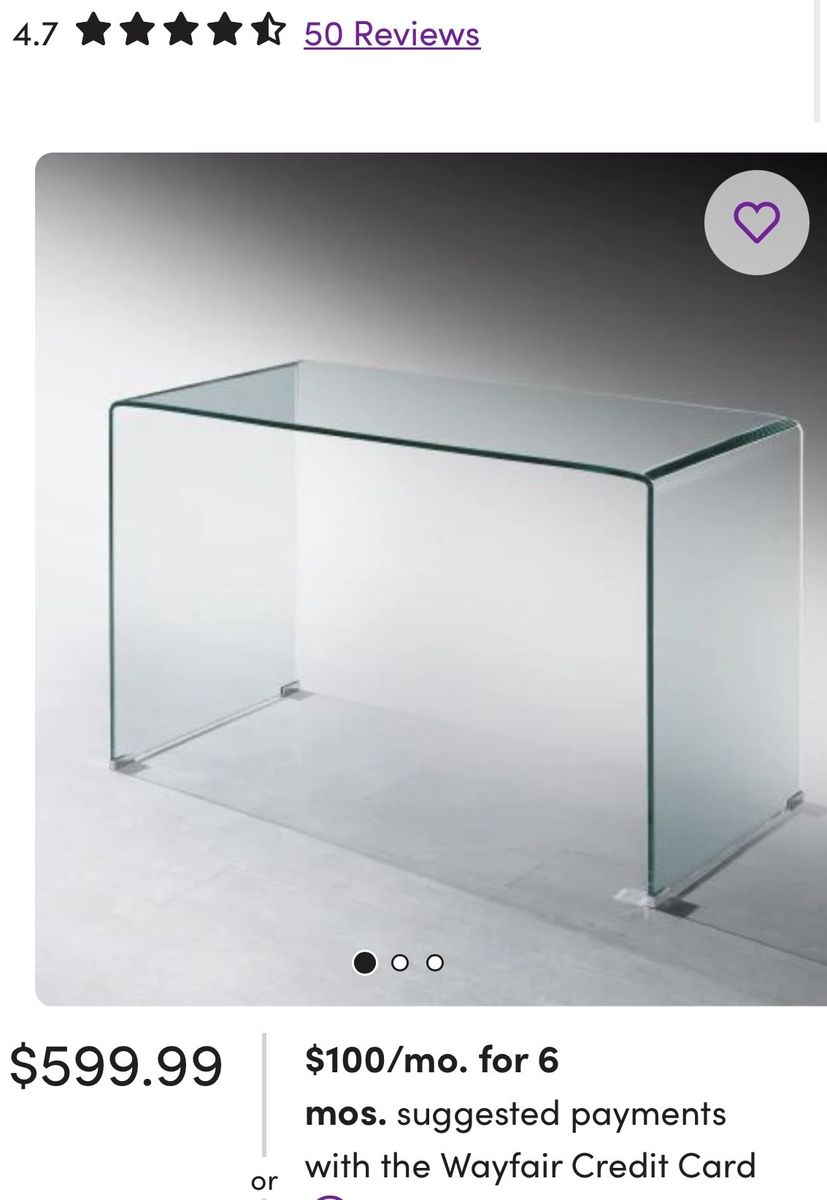Select the 4.7 rating score

click(x=36, y=34)
